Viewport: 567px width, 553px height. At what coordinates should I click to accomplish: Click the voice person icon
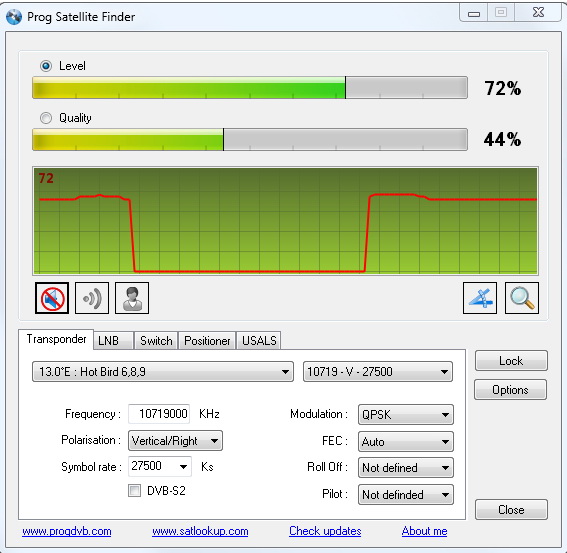132,298
